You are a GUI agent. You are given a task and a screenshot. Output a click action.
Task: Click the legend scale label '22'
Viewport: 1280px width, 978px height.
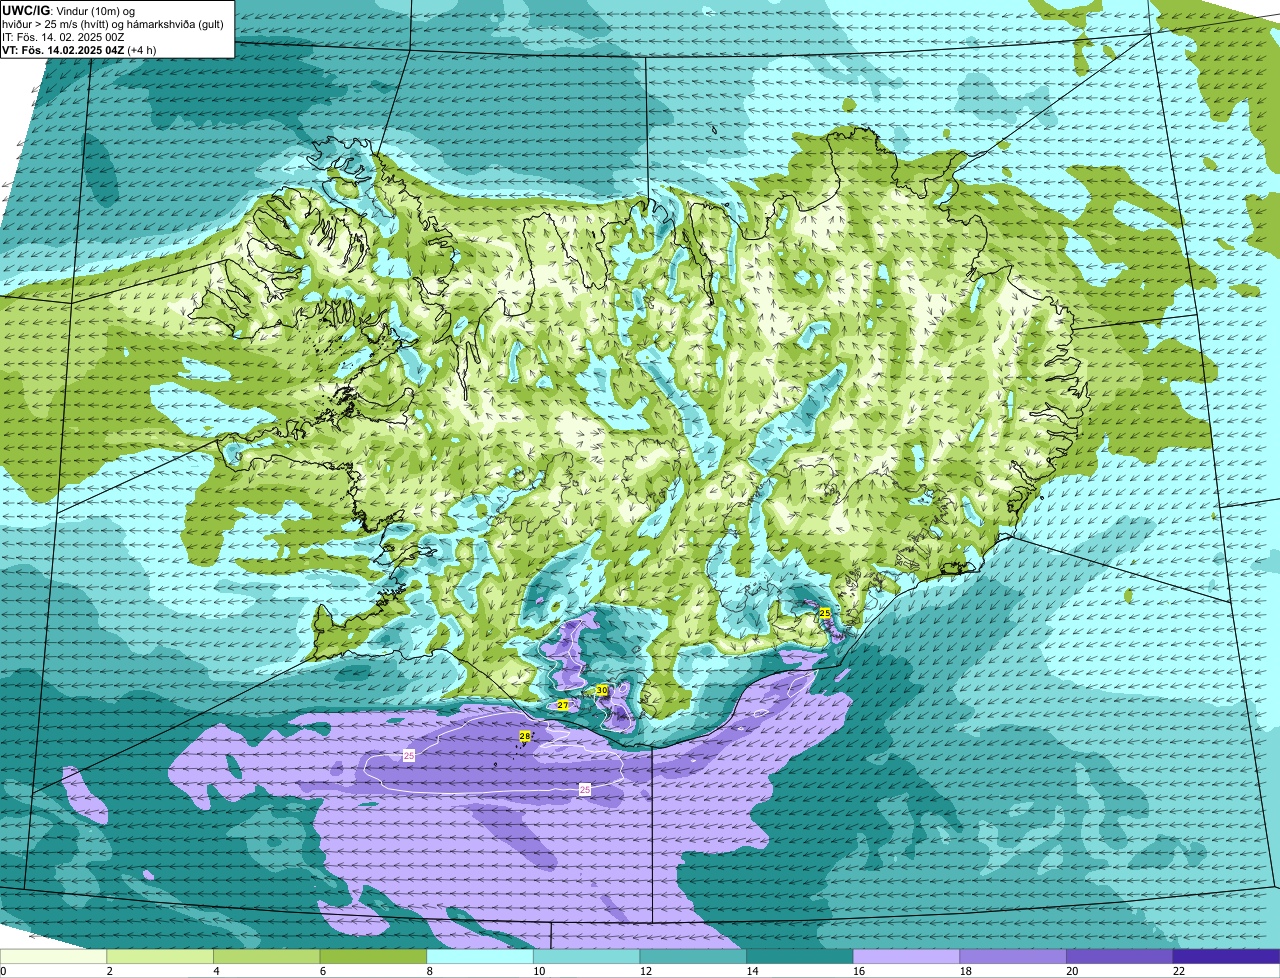coord(1179,971)
